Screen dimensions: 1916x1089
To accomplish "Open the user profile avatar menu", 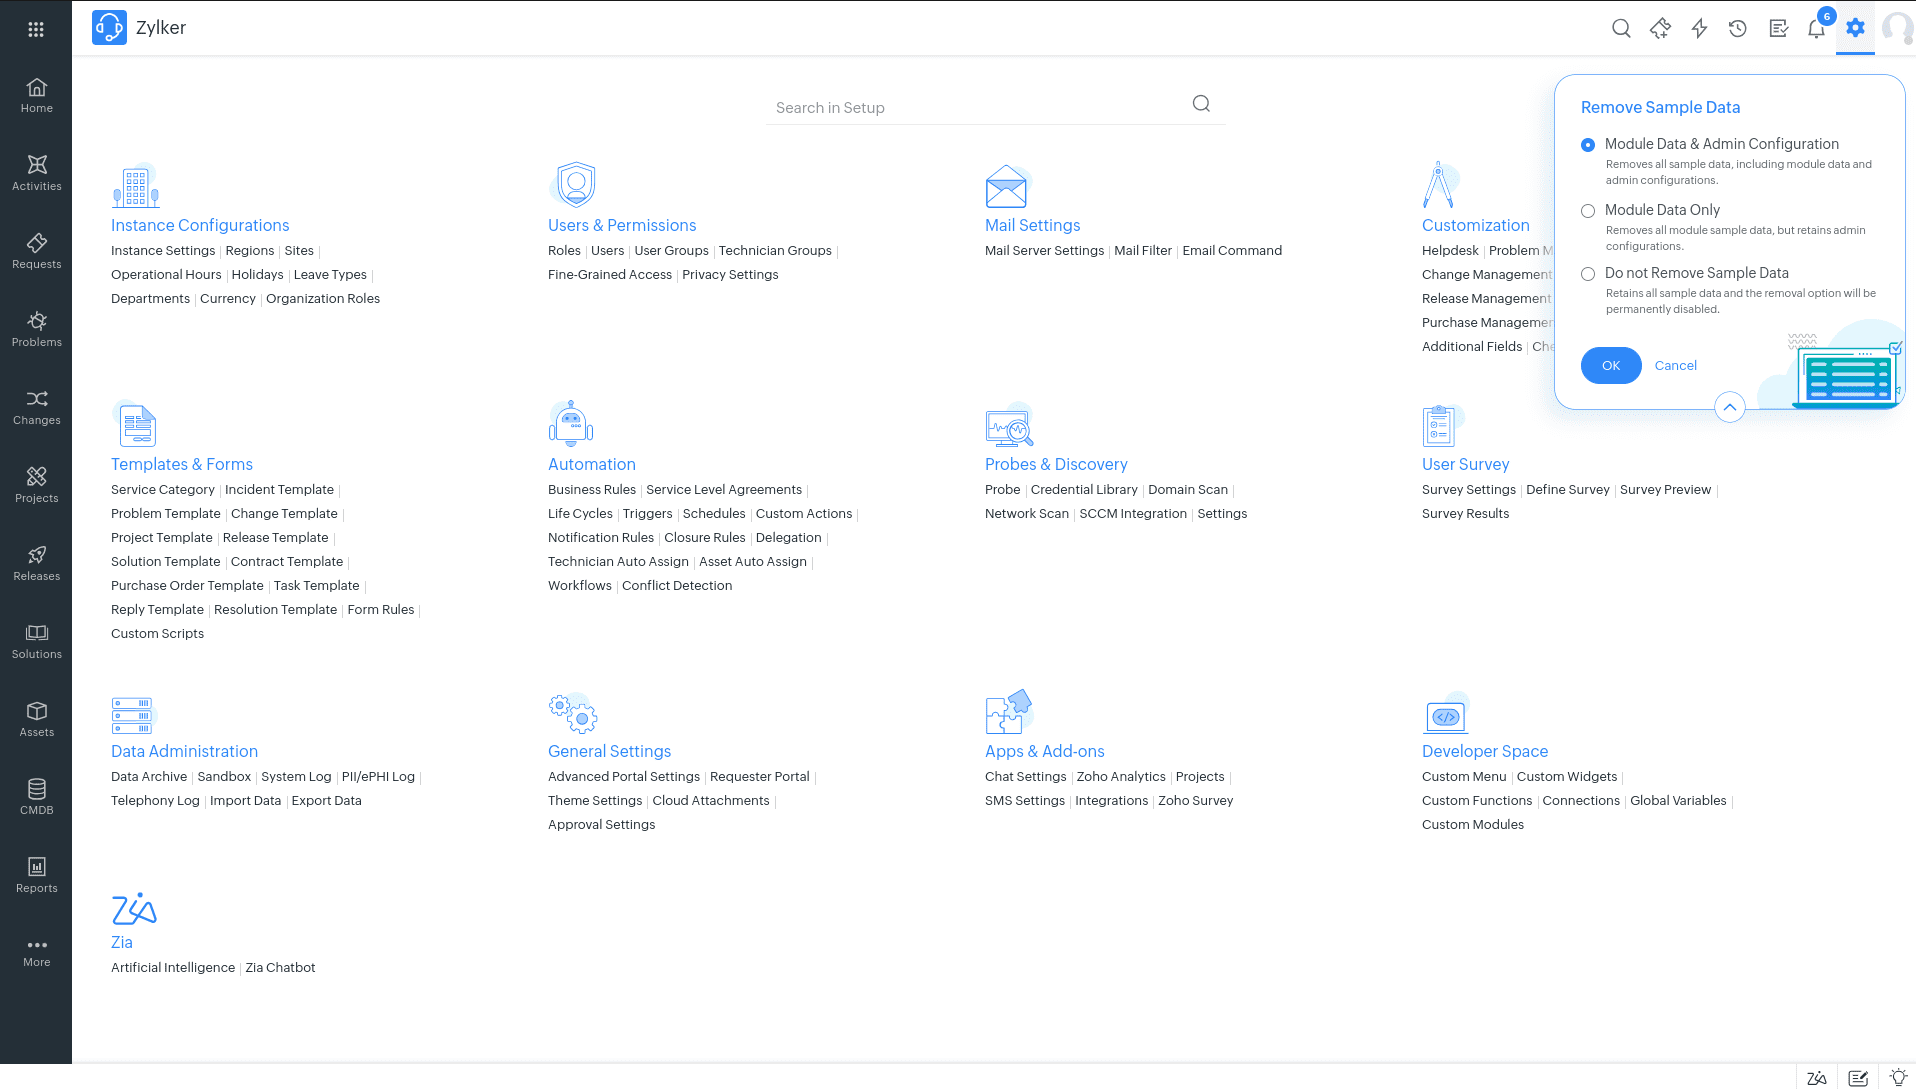I will point(1896,29).
